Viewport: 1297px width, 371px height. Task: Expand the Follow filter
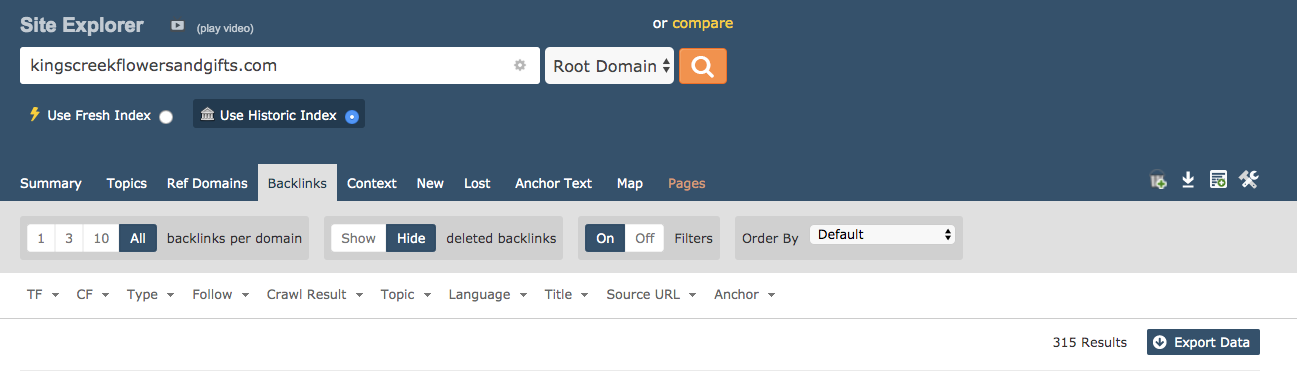221,295
